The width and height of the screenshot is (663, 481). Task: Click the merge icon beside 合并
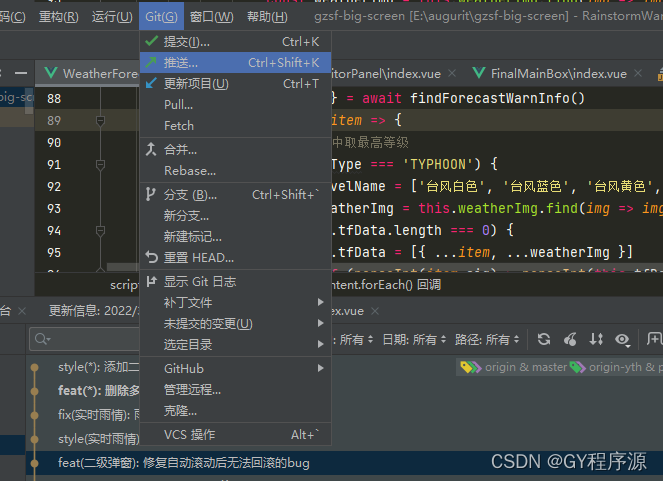click(151, 149)
